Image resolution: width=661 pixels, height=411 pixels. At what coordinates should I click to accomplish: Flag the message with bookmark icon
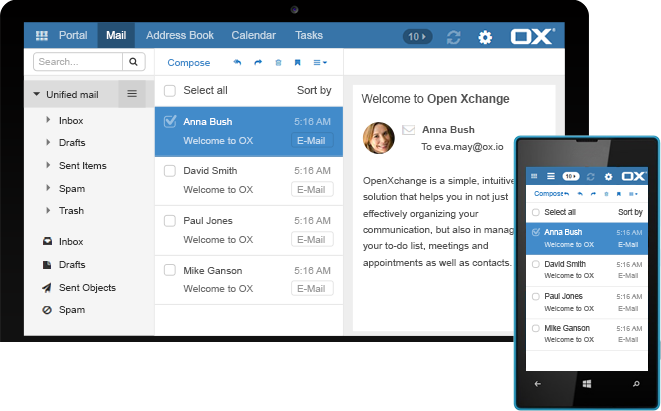click(297, 62)
